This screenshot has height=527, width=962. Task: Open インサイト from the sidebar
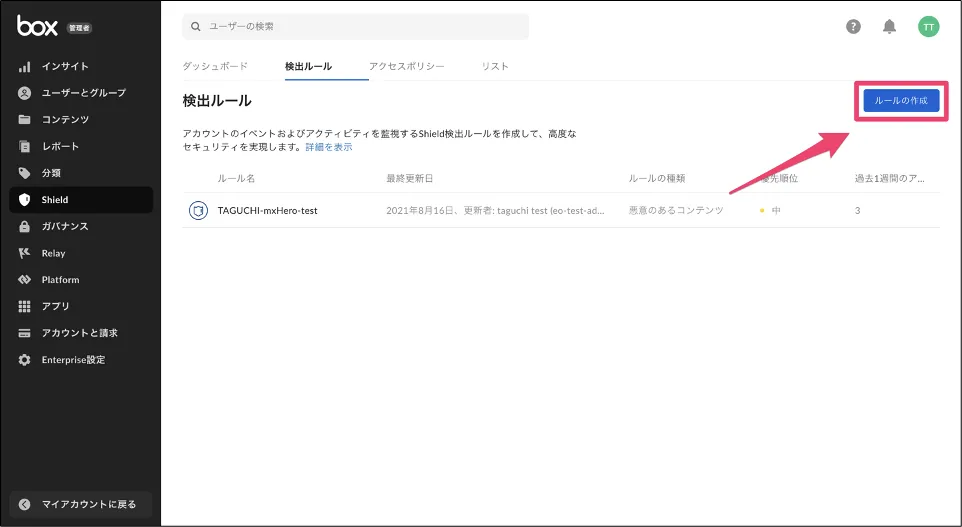tap(64, 66)
